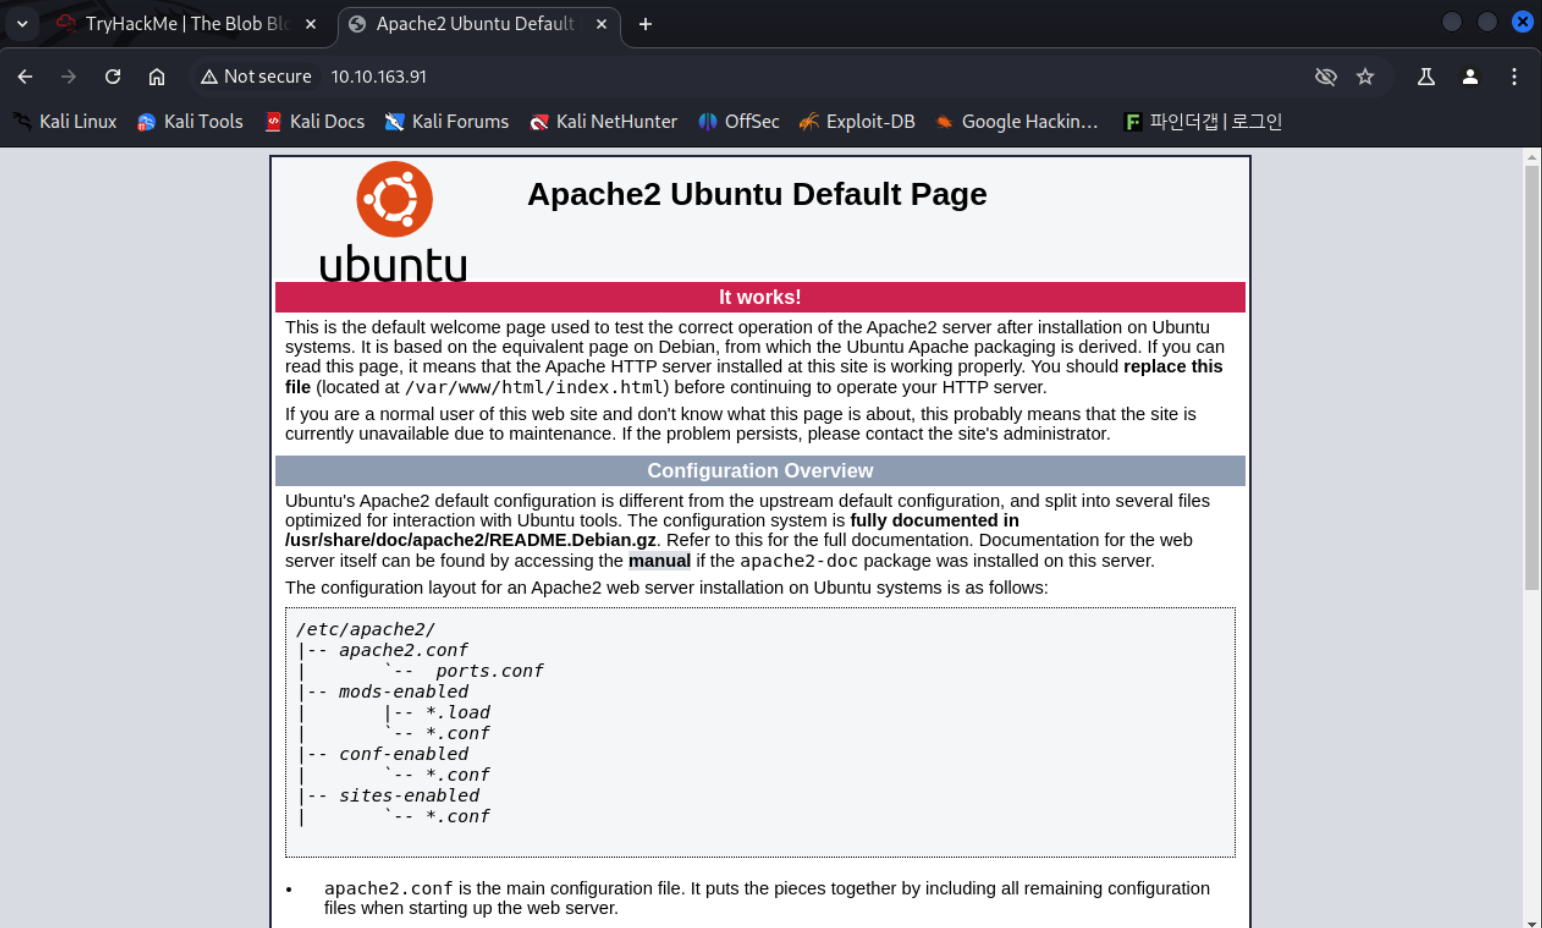The image size is (1542, 928).
Task: Click the window's second dimmed round control button
Action: tap(1487, 22)
